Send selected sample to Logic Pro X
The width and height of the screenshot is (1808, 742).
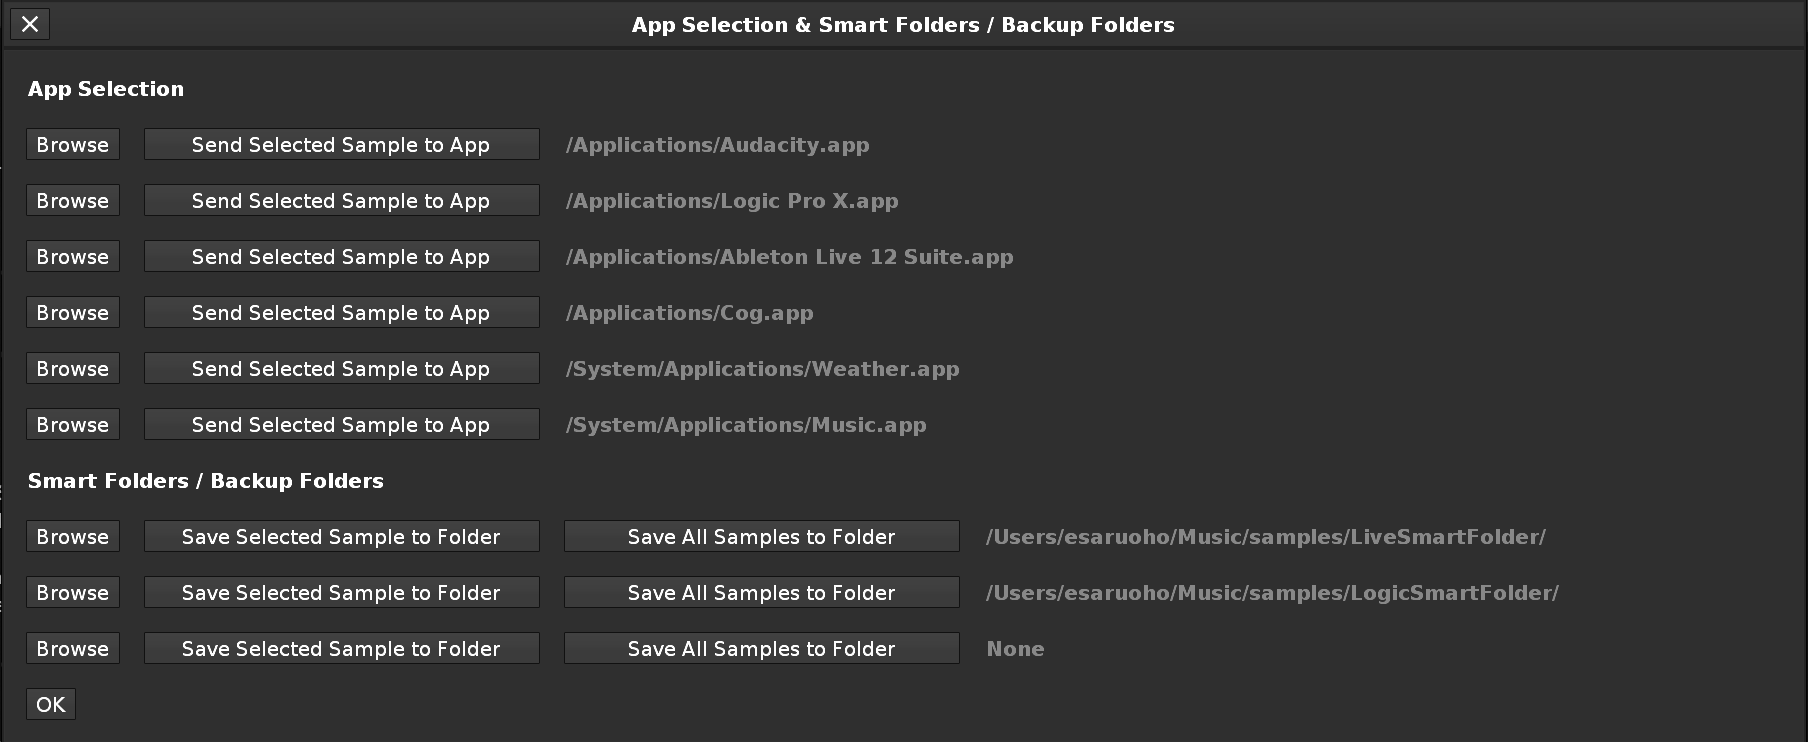click(x=341, y=200)
